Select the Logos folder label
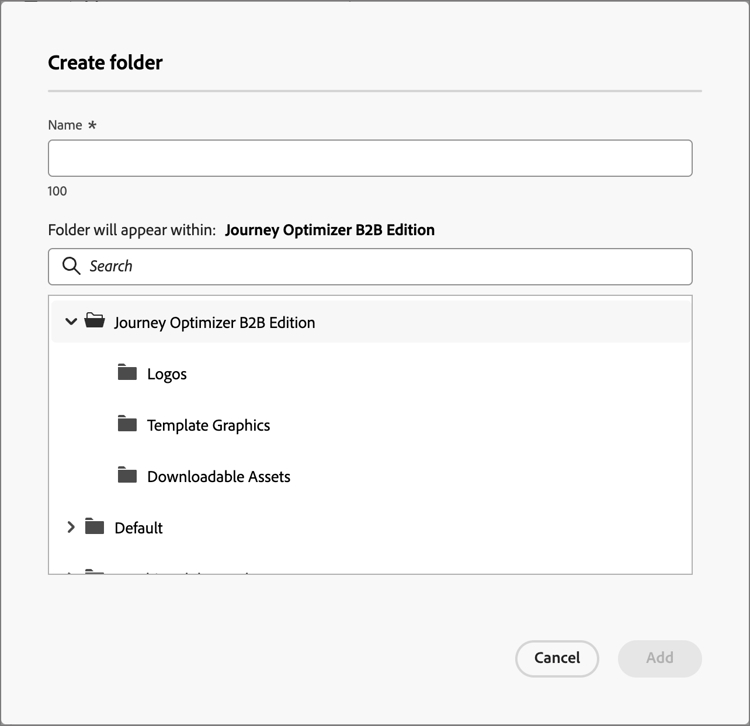 pyautogui.click(x=167, y=374)
